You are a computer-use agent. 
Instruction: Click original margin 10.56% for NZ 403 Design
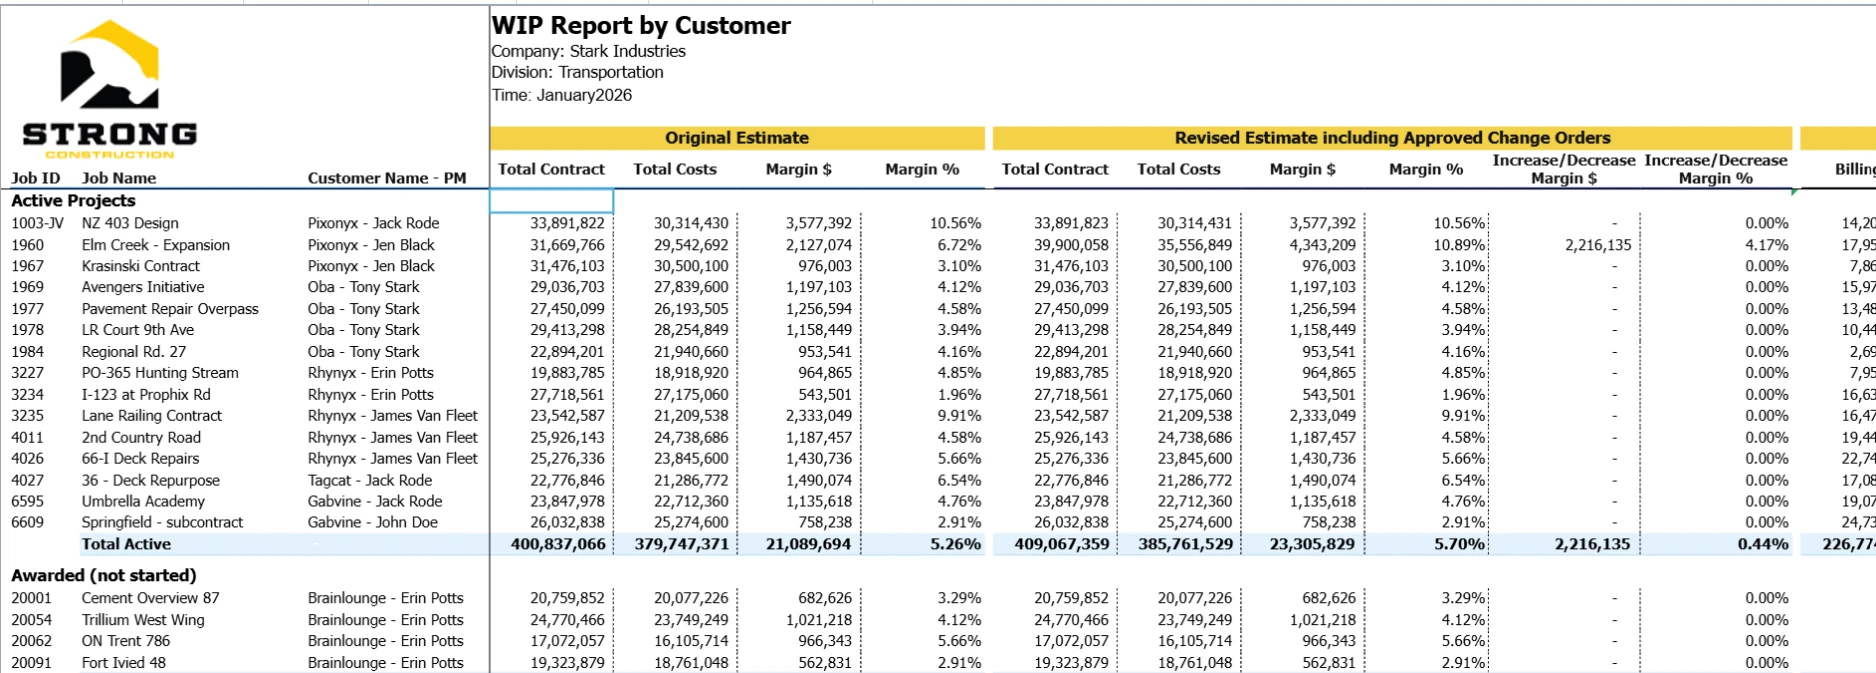click(955, 224)
